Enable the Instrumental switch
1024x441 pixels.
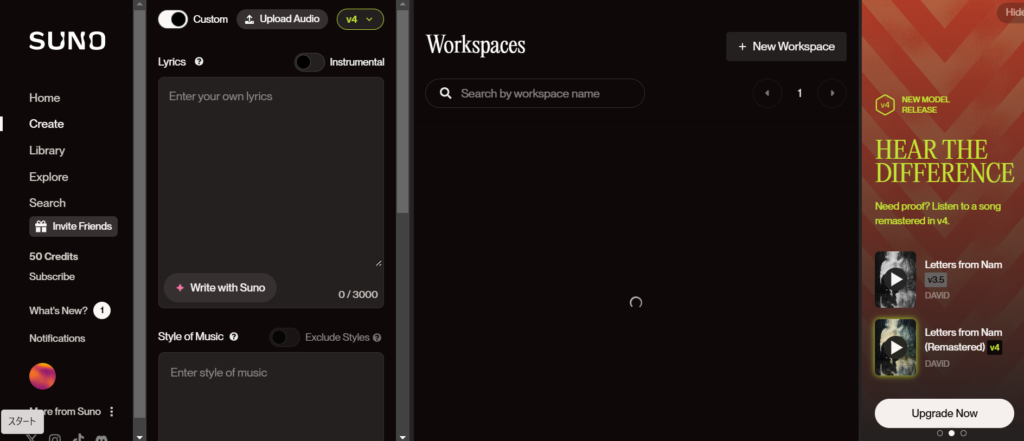click(x=310, y=62)
